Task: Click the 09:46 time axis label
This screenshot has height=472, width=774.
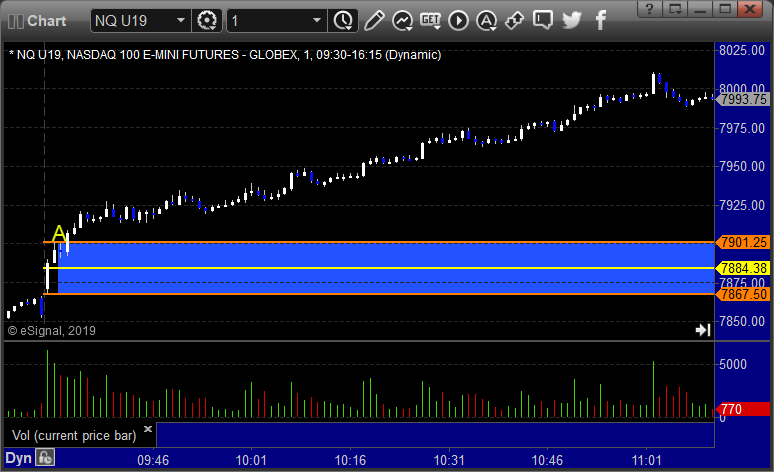Action: pos(153,461)
